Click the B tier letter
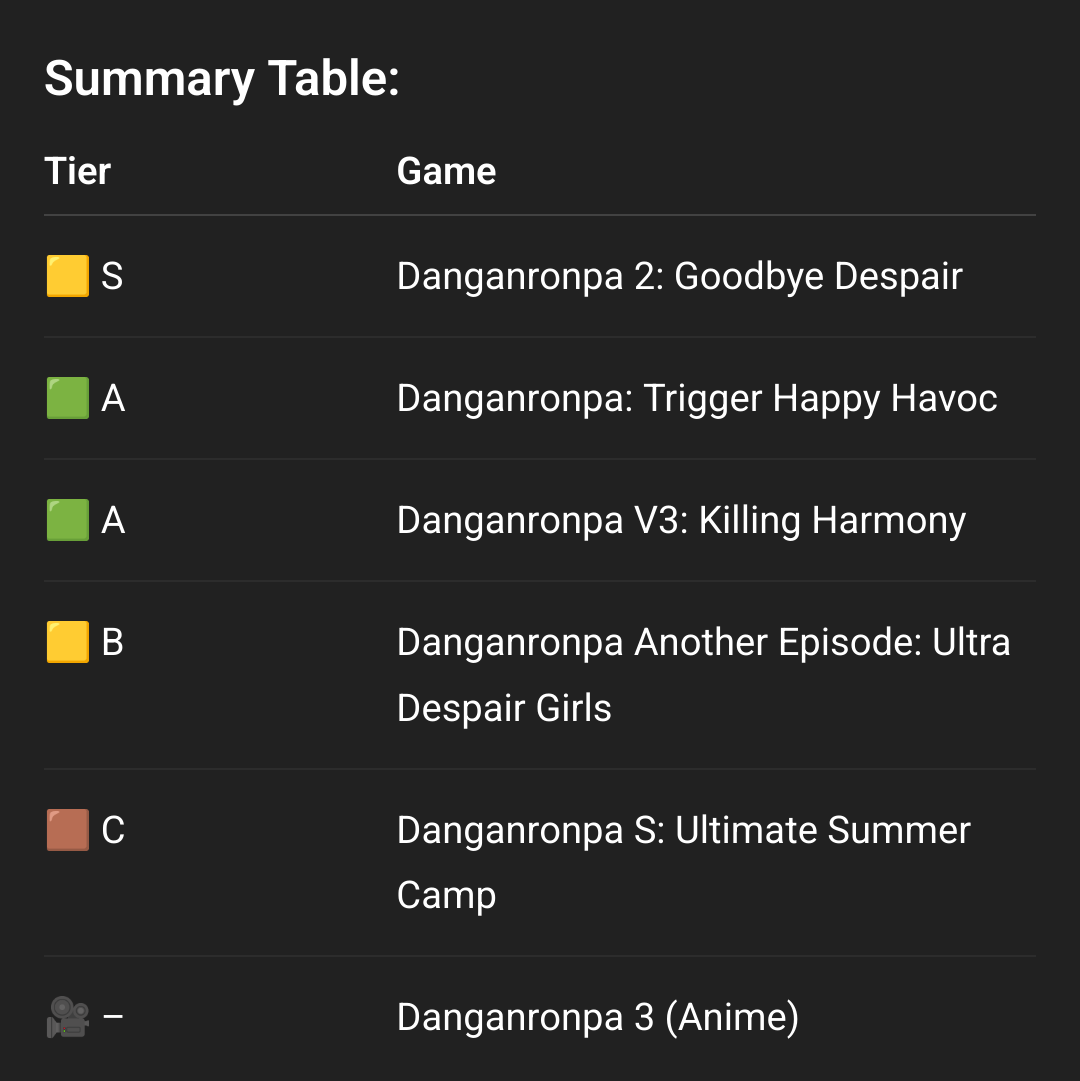1080x1081 pixels. click(112, 643)
